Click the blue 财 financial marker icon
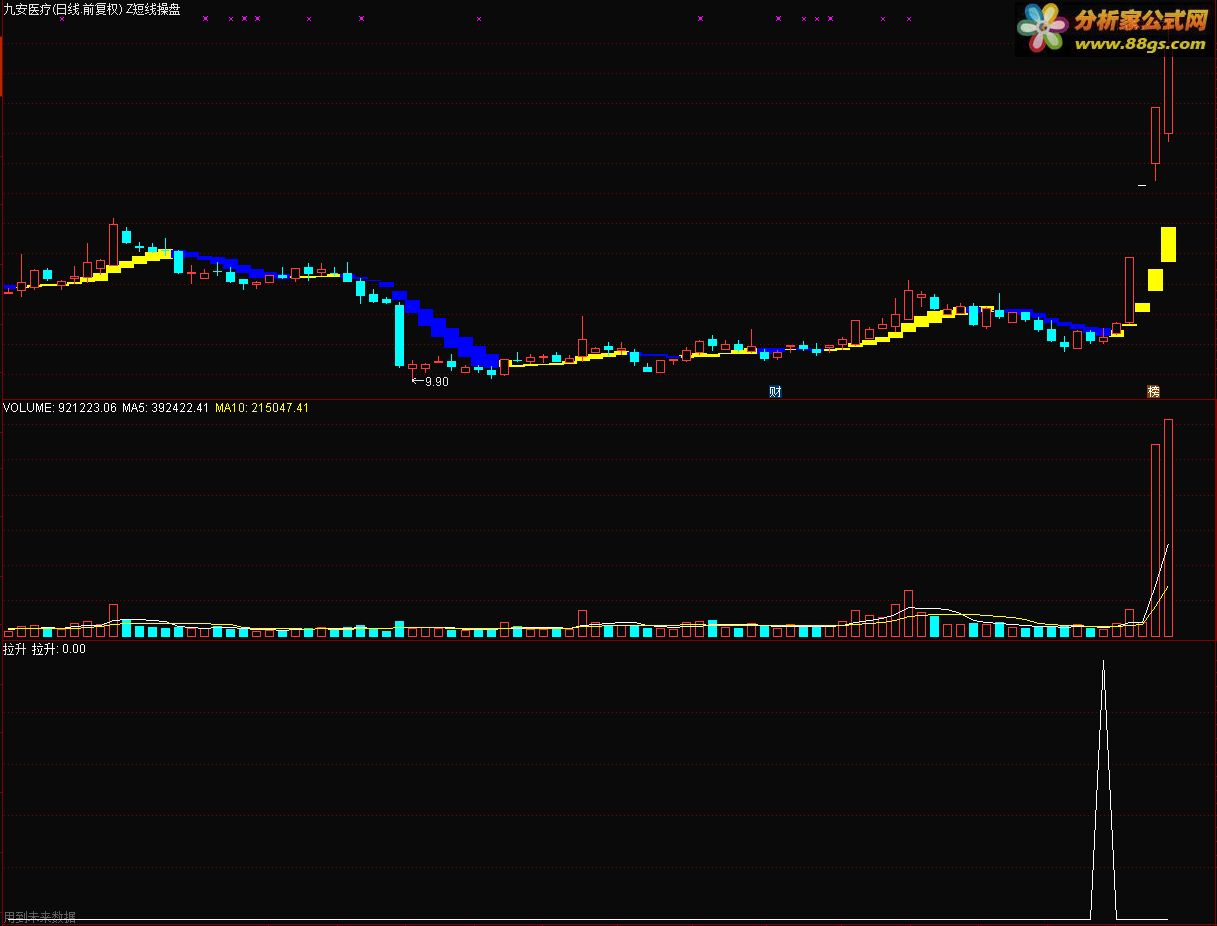 pyautogui.click(x=775, y=392)
